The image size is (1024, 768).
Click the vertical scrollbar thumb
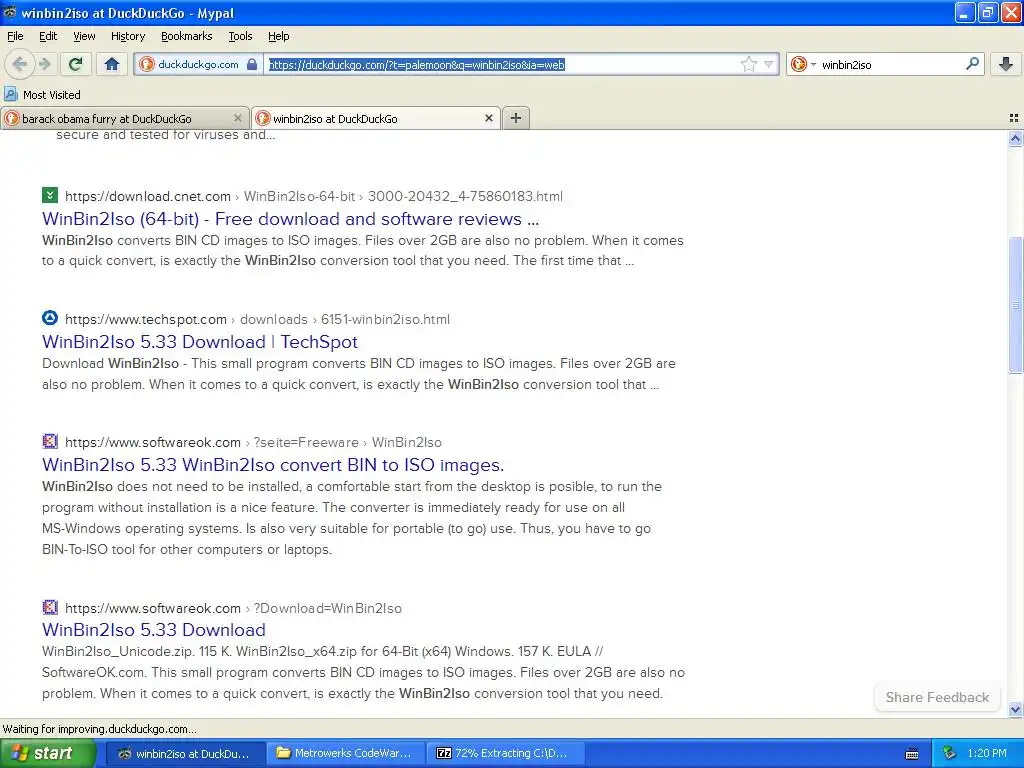(x=1015, y=304)
